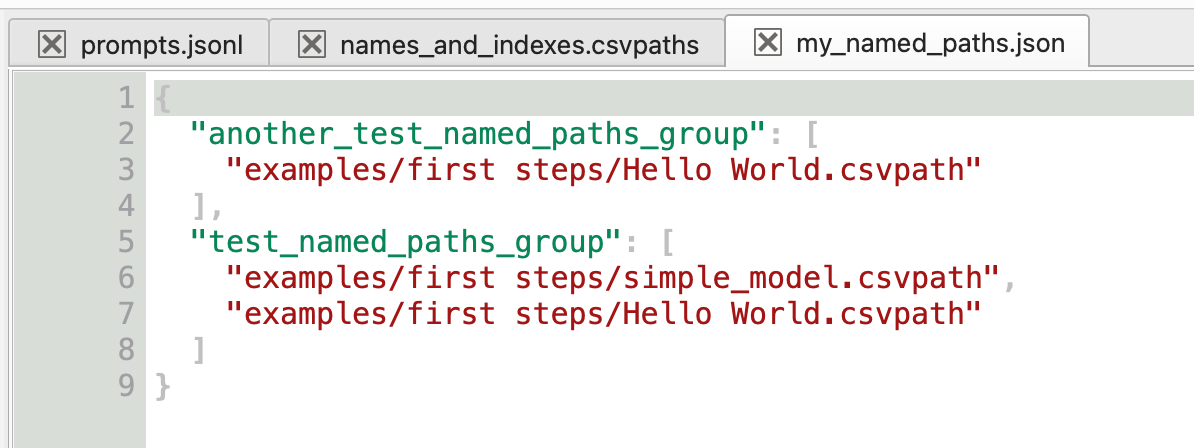Viewport: 1194px width, 448px height.
Task: Close the prompts.jsonl tab
Action: (51, 44)
